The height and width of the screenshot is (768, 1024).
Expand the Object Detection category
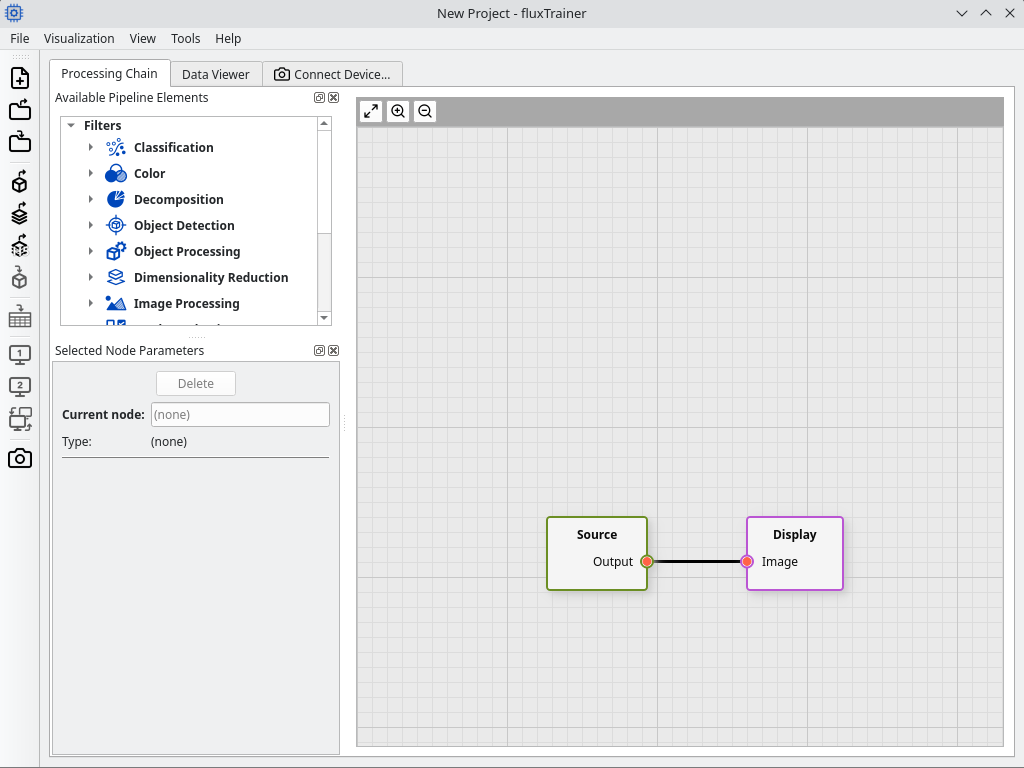(91, 225)
